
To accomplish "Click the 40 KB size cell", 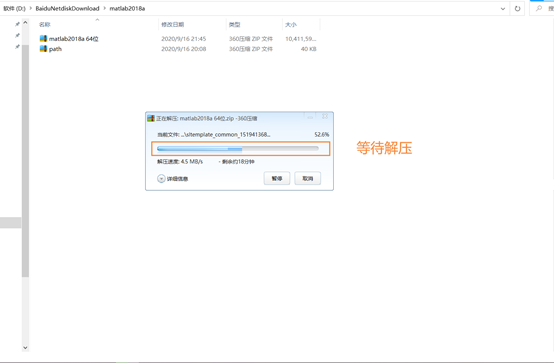I will [x=308, y=49].
